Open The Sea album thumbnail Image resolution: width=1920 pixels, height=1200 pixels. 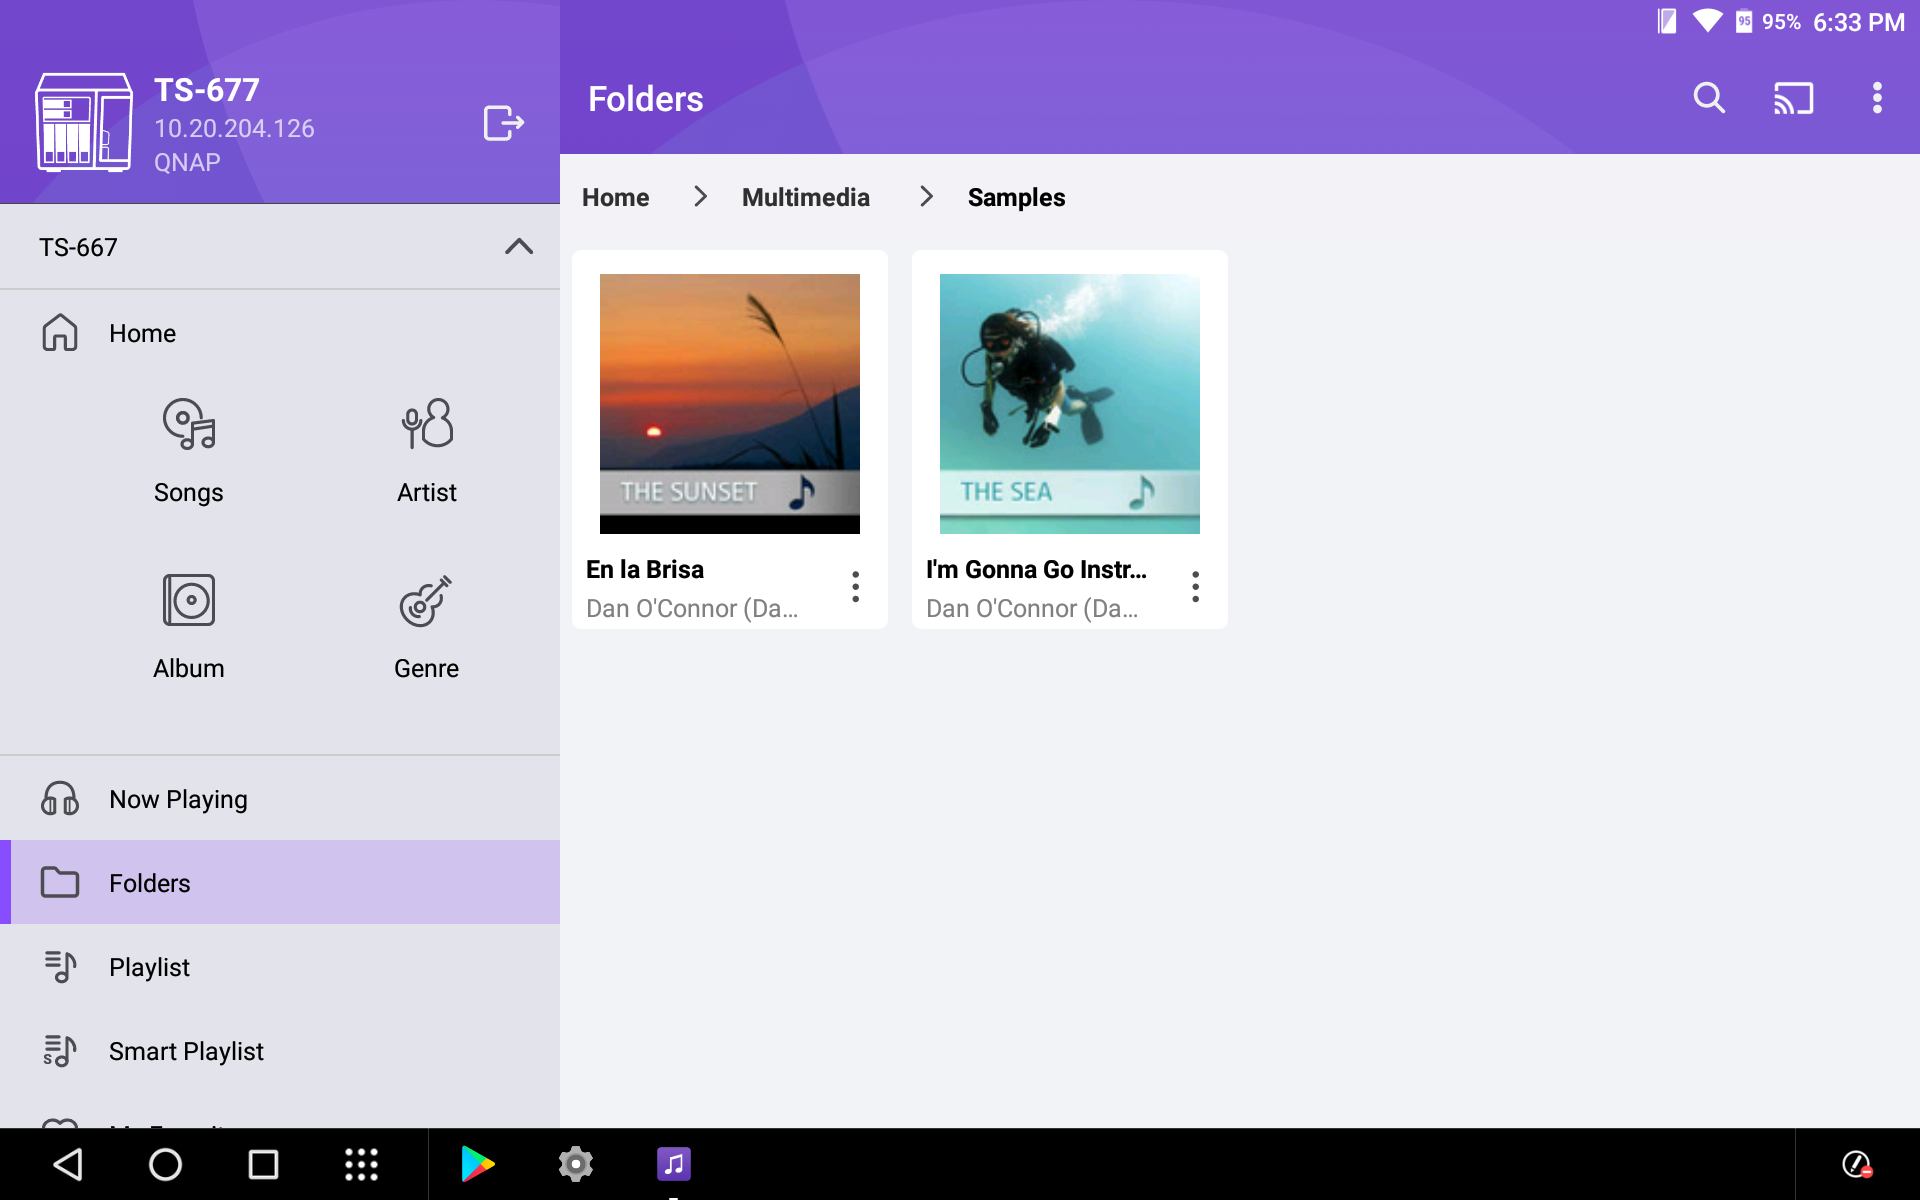[x=1070, y=403]
